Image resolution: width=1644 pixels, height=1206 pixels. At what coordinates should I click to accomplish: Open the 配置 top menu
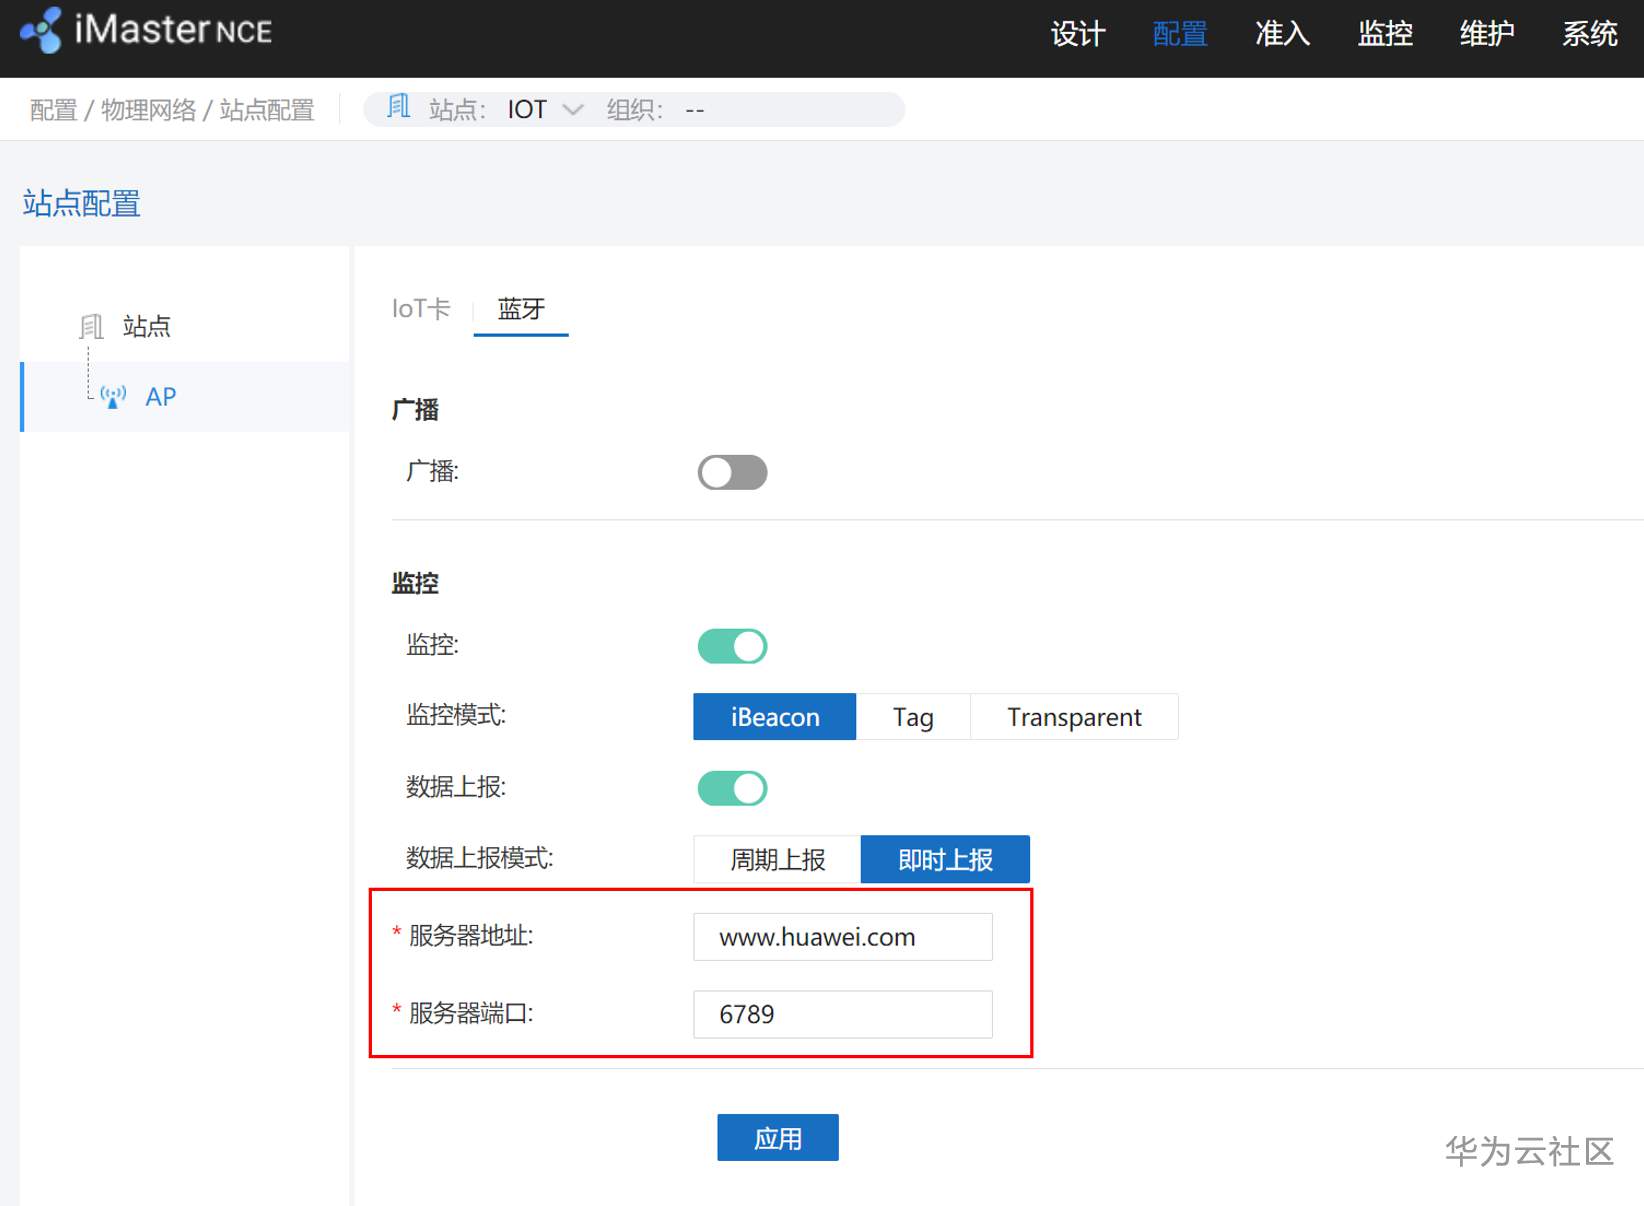click(x=1180, y=34)
